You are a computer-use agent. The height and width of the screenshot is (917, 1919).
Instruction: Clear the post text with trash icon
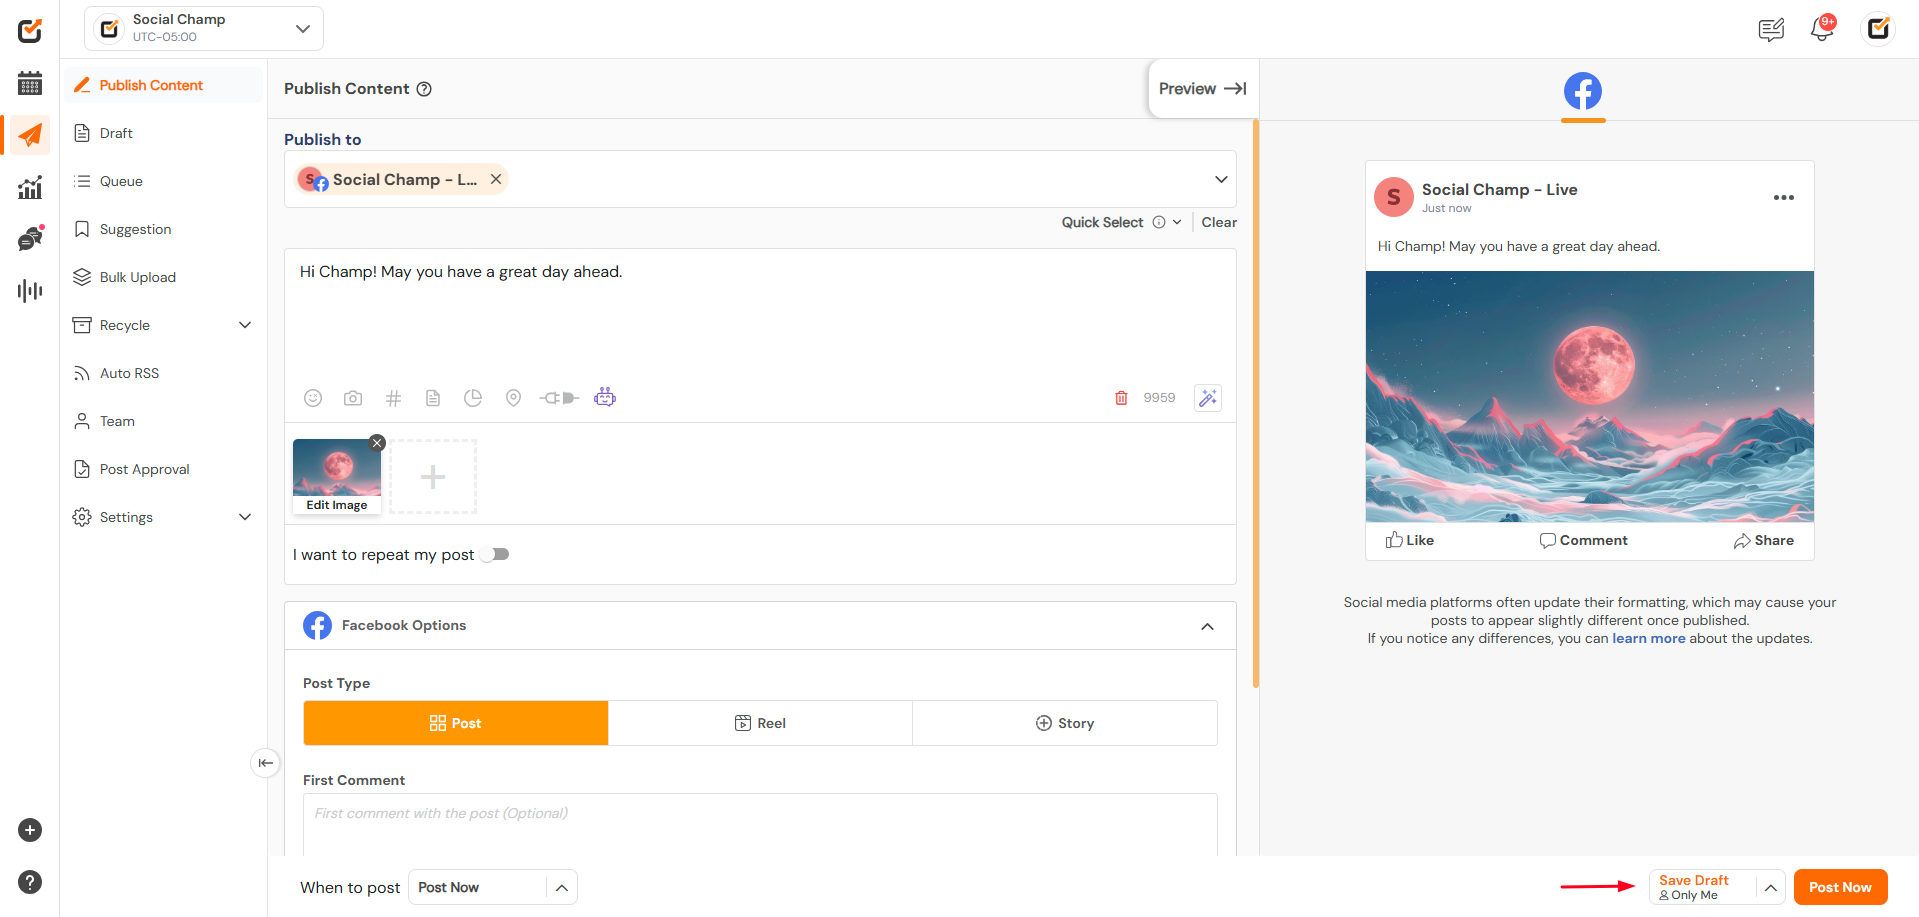tap(1121, 398)
